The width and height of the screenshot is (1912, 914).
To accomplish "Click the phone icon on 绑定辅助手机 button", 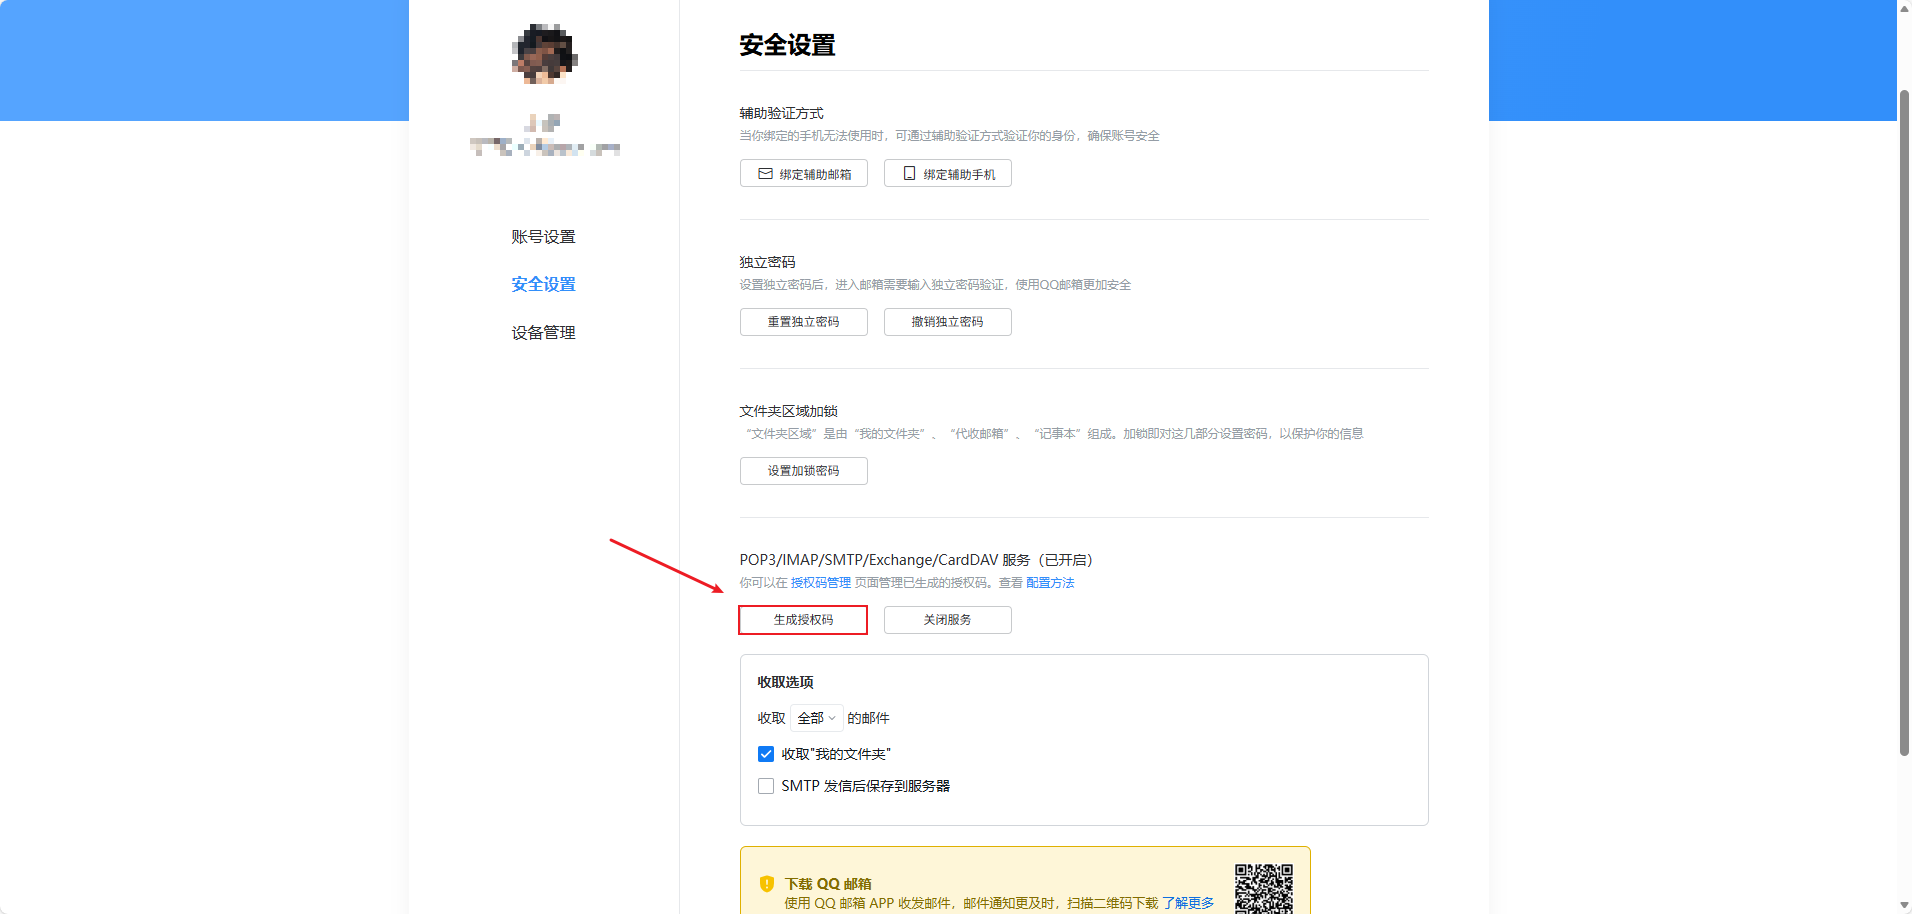I will (x=908, y=173).
